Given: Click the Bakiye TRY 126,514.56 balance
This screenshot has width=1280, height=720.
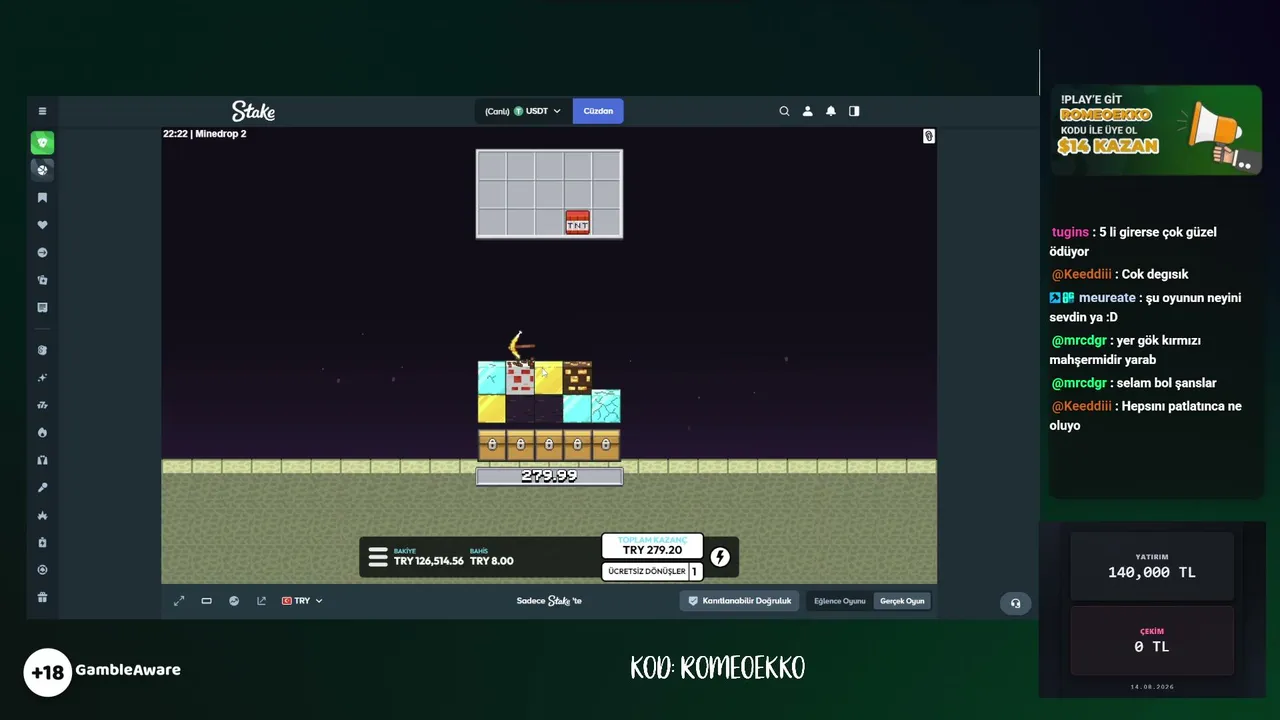Looking at the screenshot, I should pos(428,557).
